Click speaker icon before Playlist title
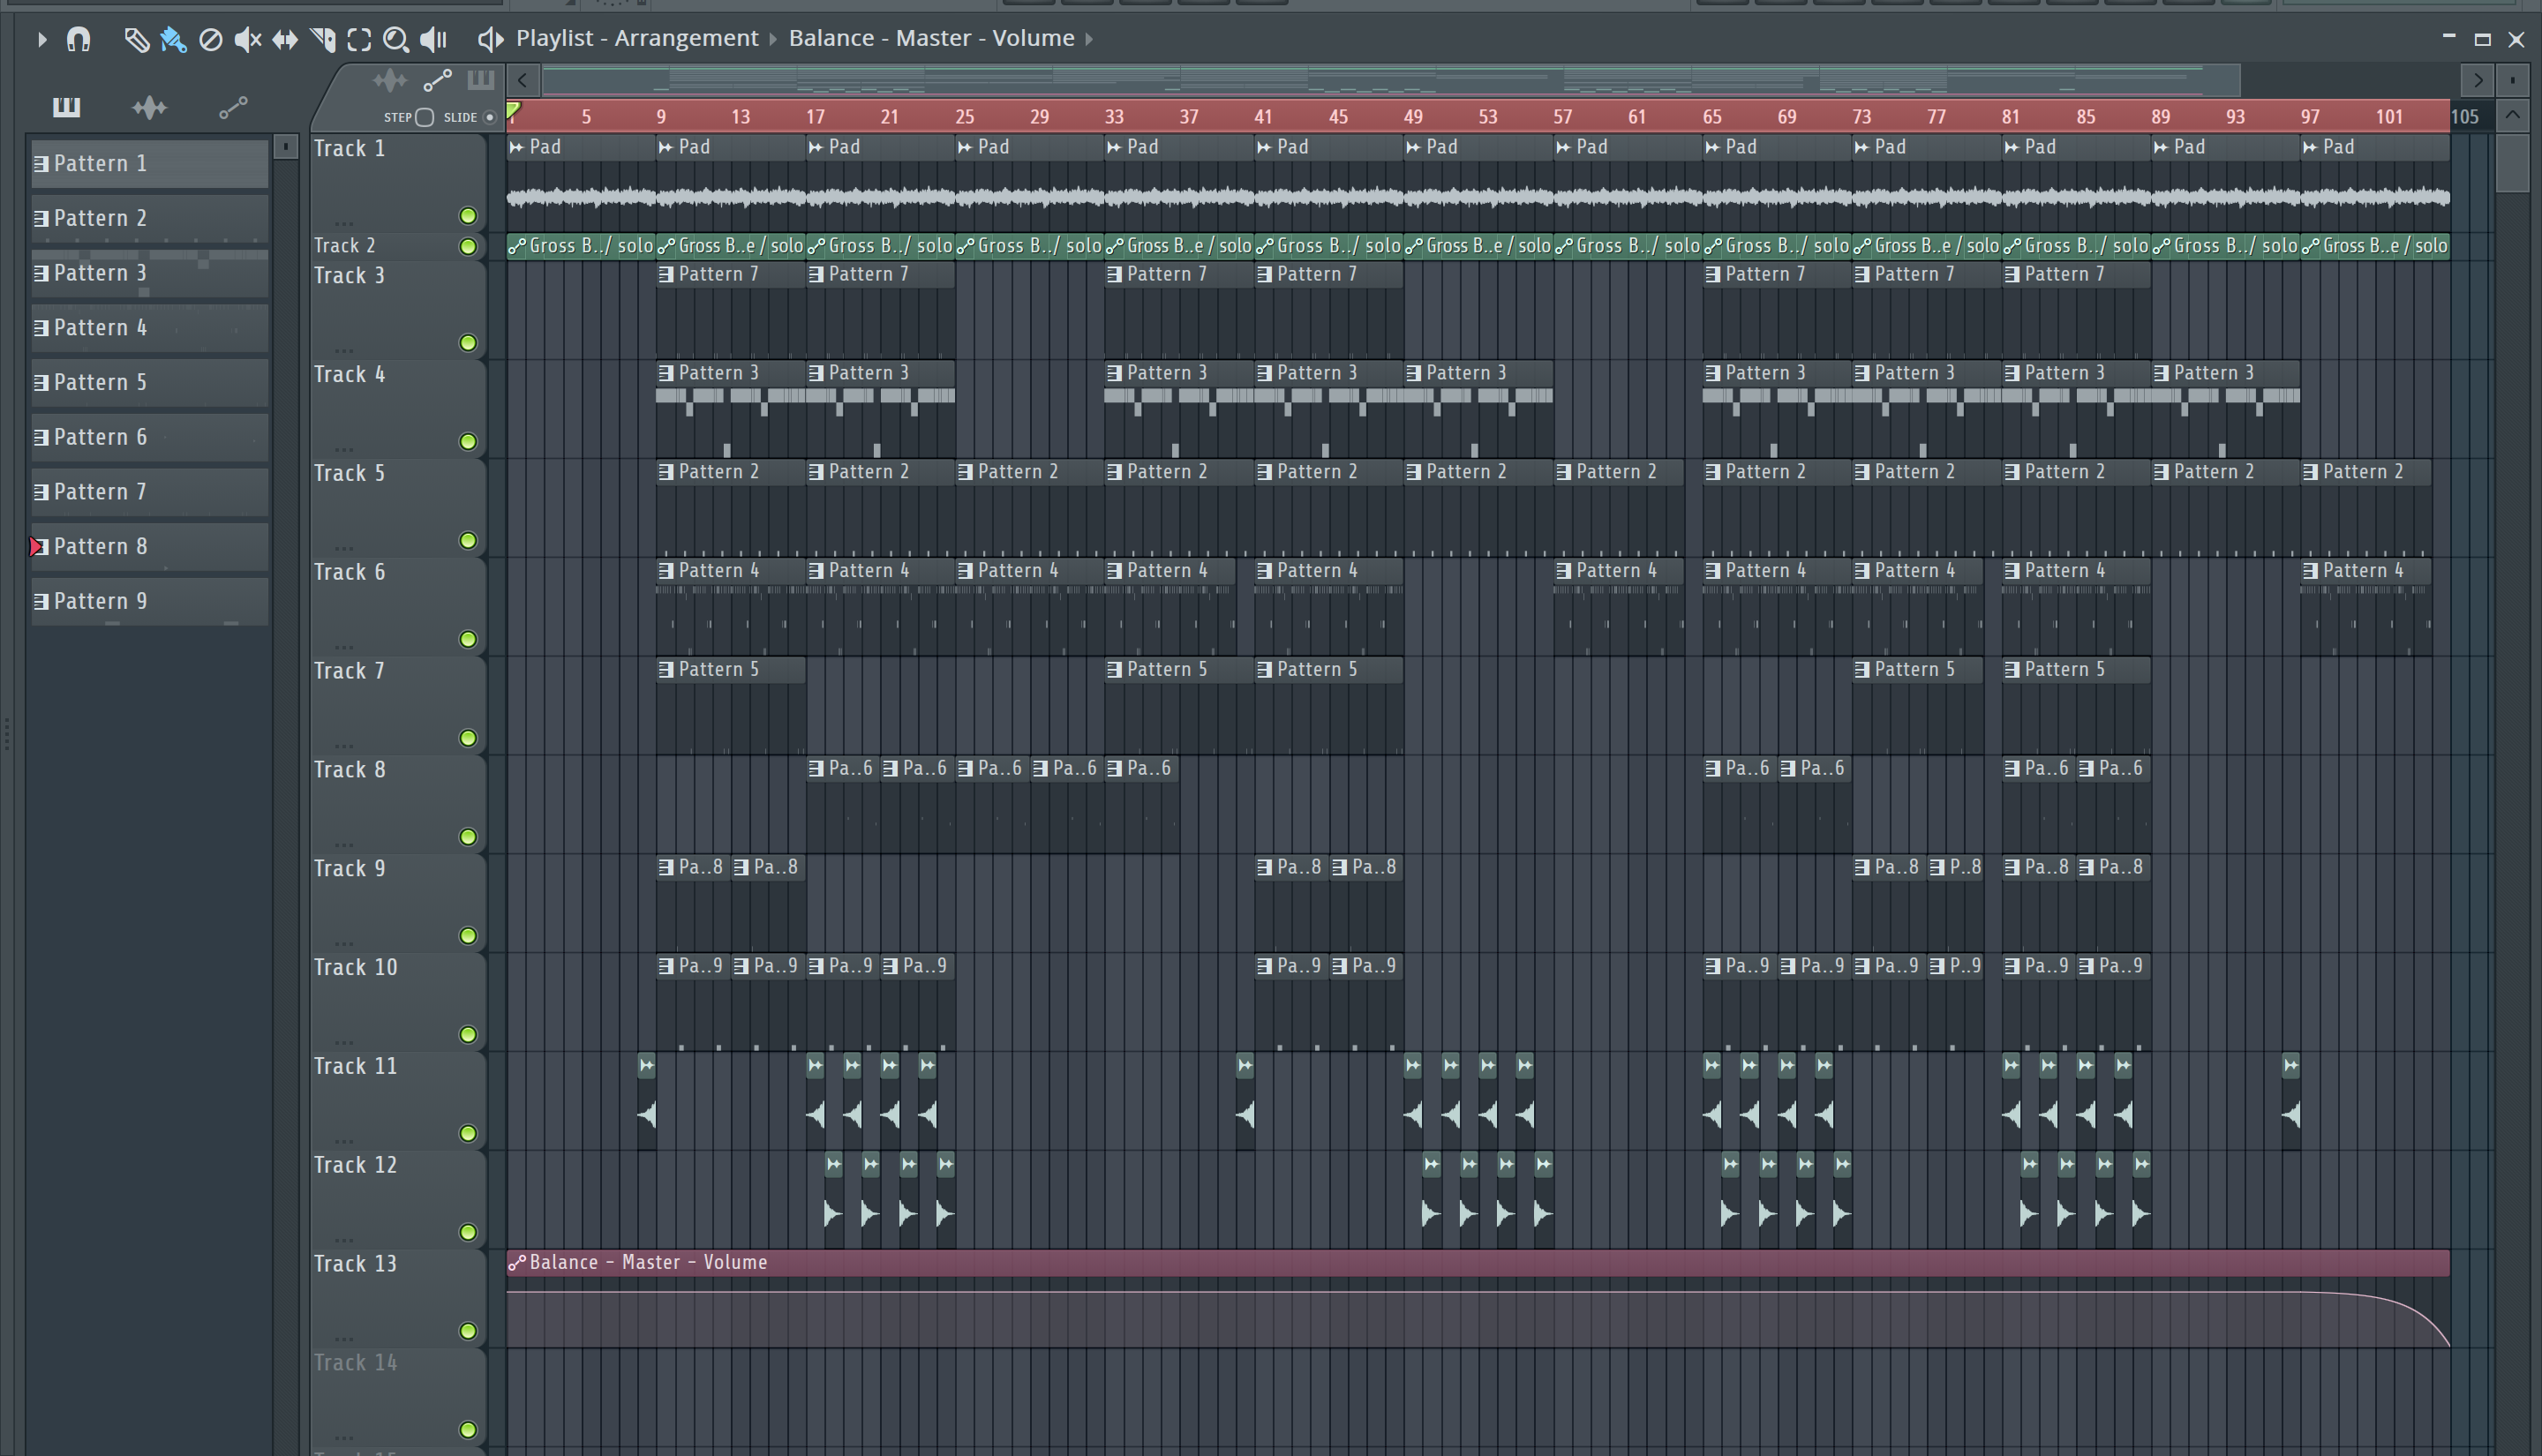2542x1456 pixels. (489, 39)
